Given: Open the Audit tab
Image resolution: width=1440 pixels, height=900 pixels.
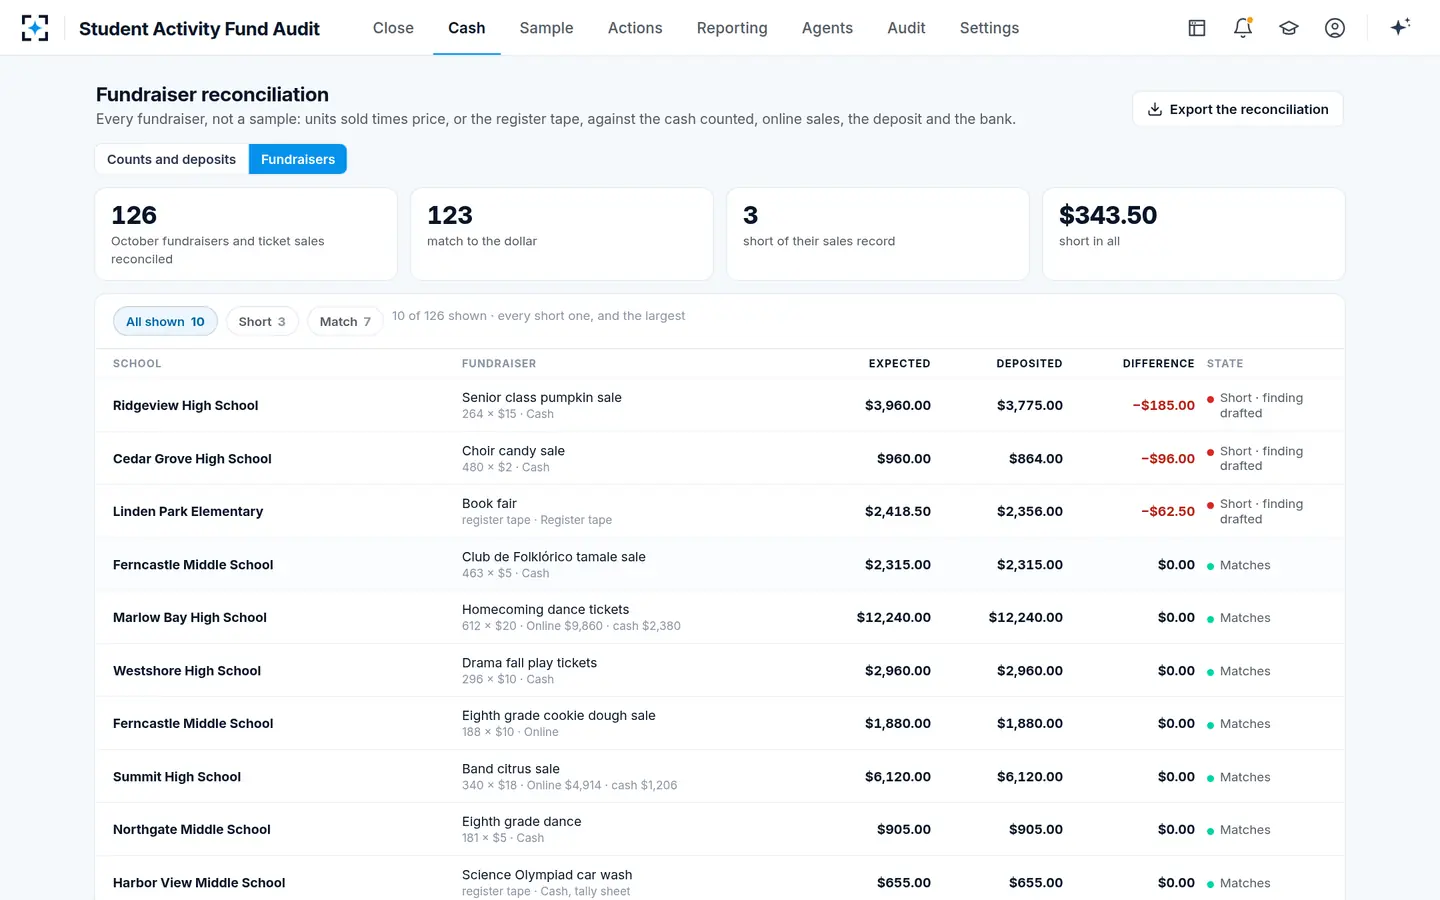Looking at the screenshot, I should [x=906, y=28].
